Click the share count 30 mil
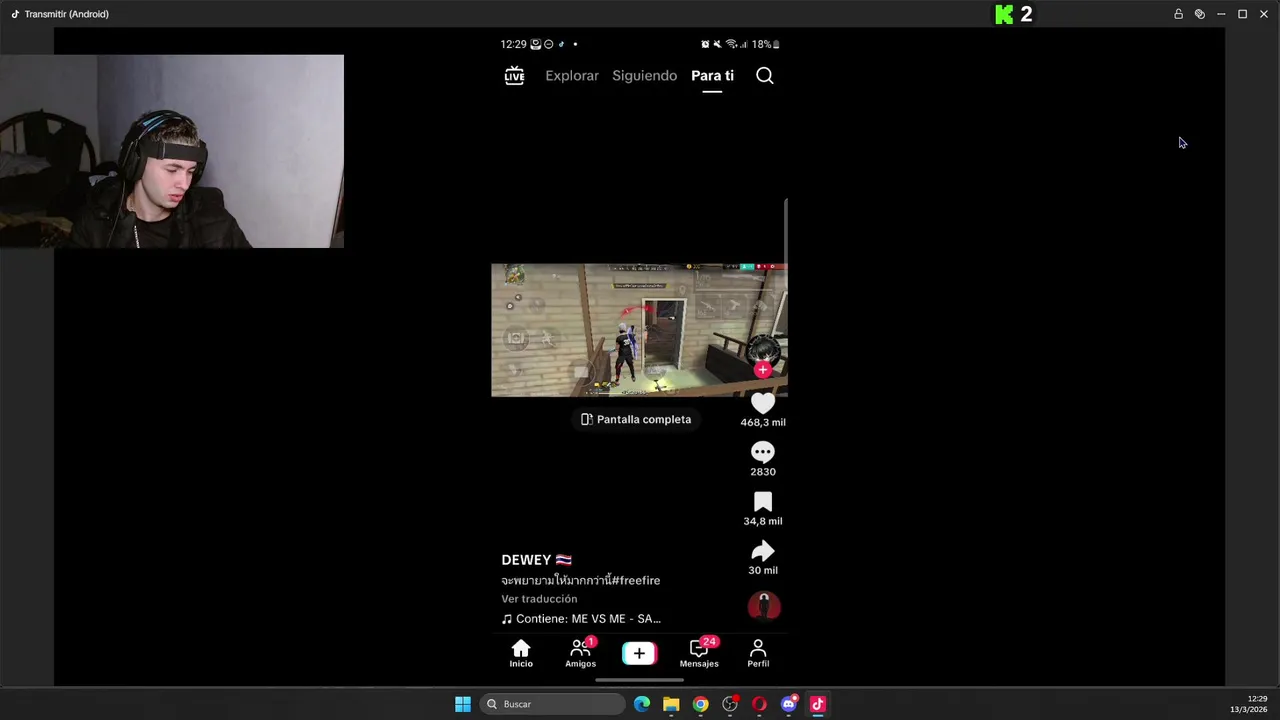The width and height of the screenshot is (1280, 720). click(763, 570)
